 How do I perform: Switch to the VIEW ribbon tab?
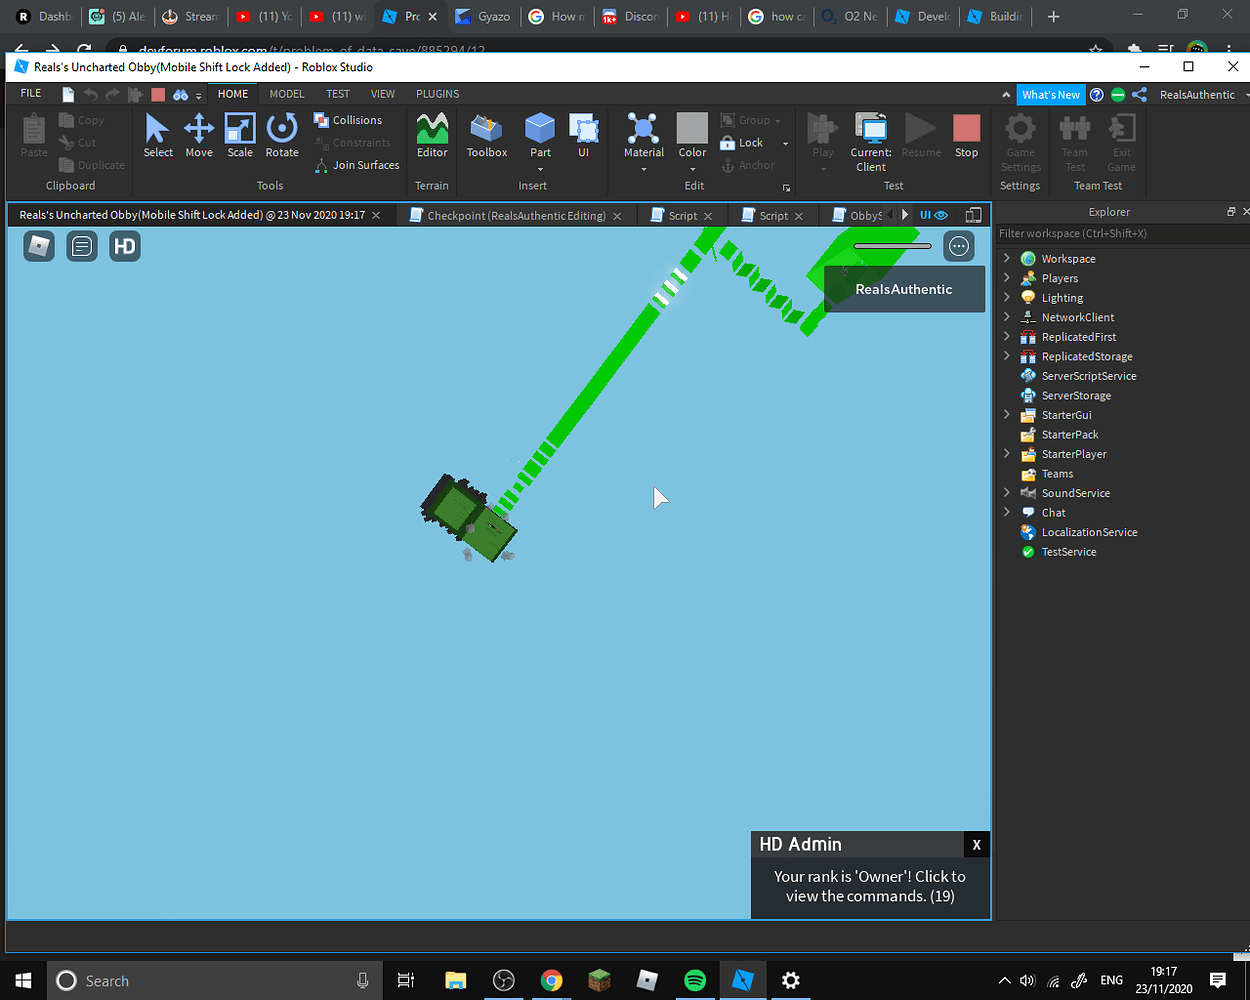[383, 94]
